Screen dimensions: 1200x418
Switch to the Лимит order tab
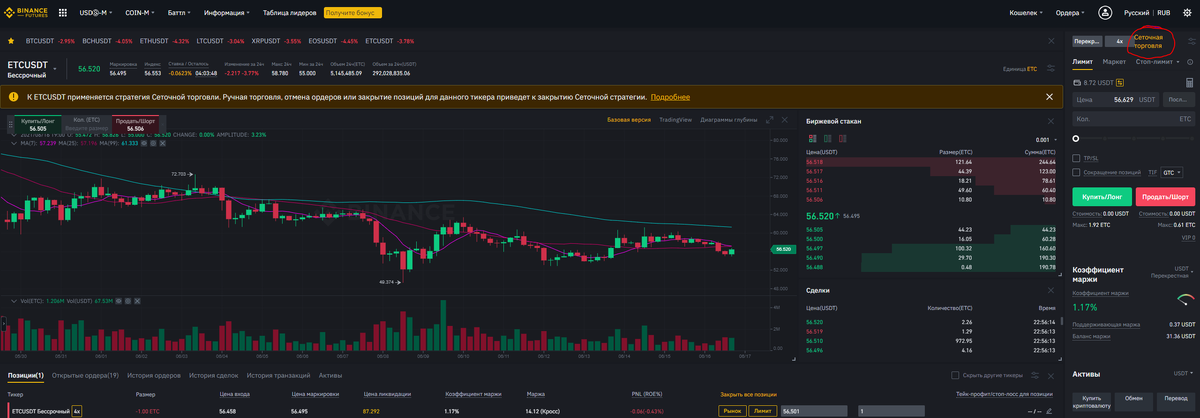(x=1082, y=61)
